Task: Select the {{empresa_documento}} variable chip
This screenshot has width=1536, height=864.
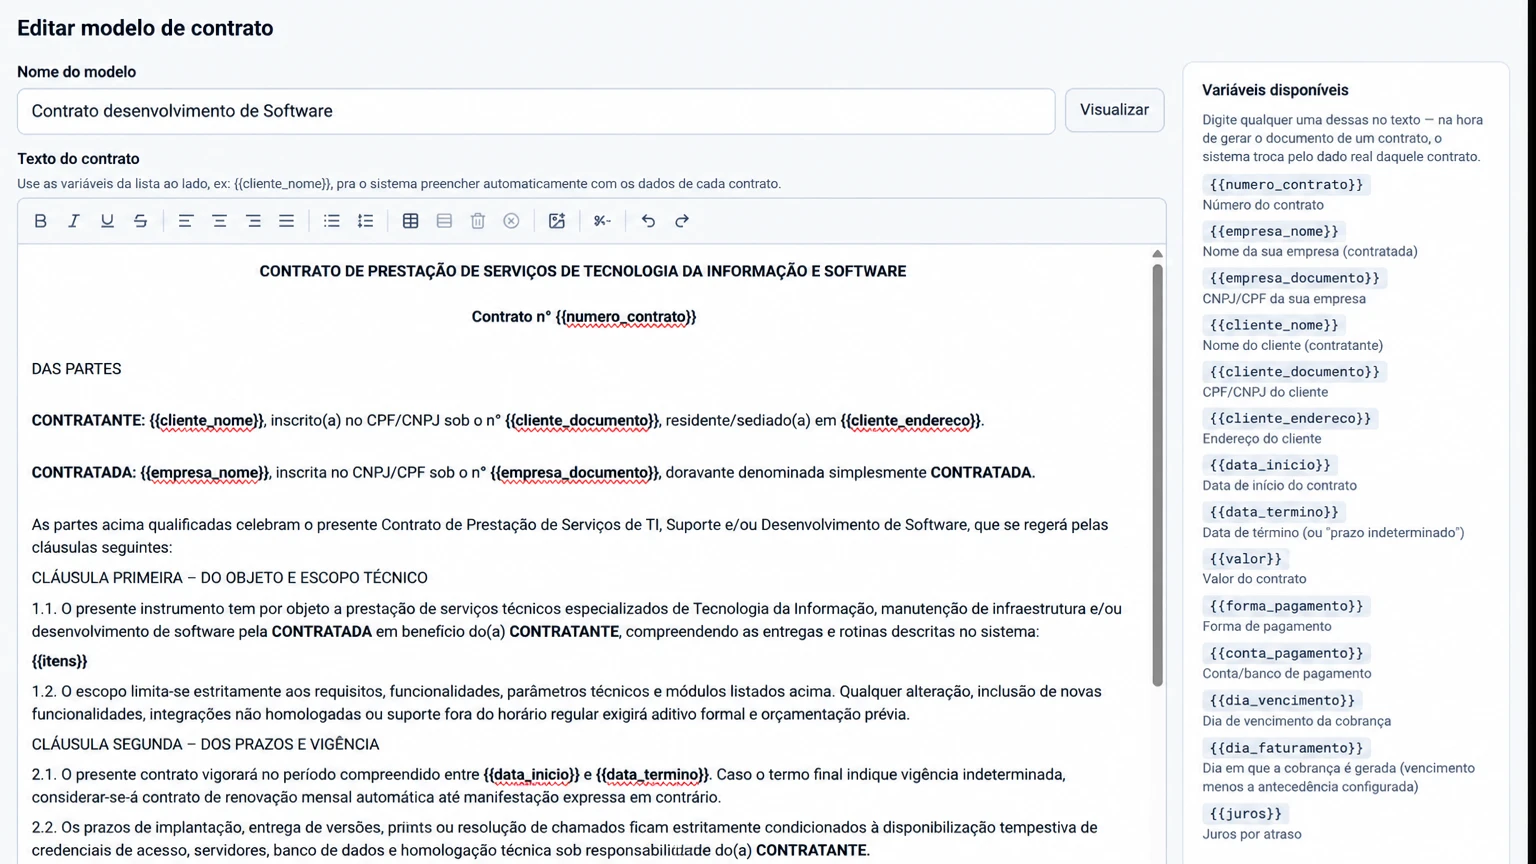Action: 1294,278
